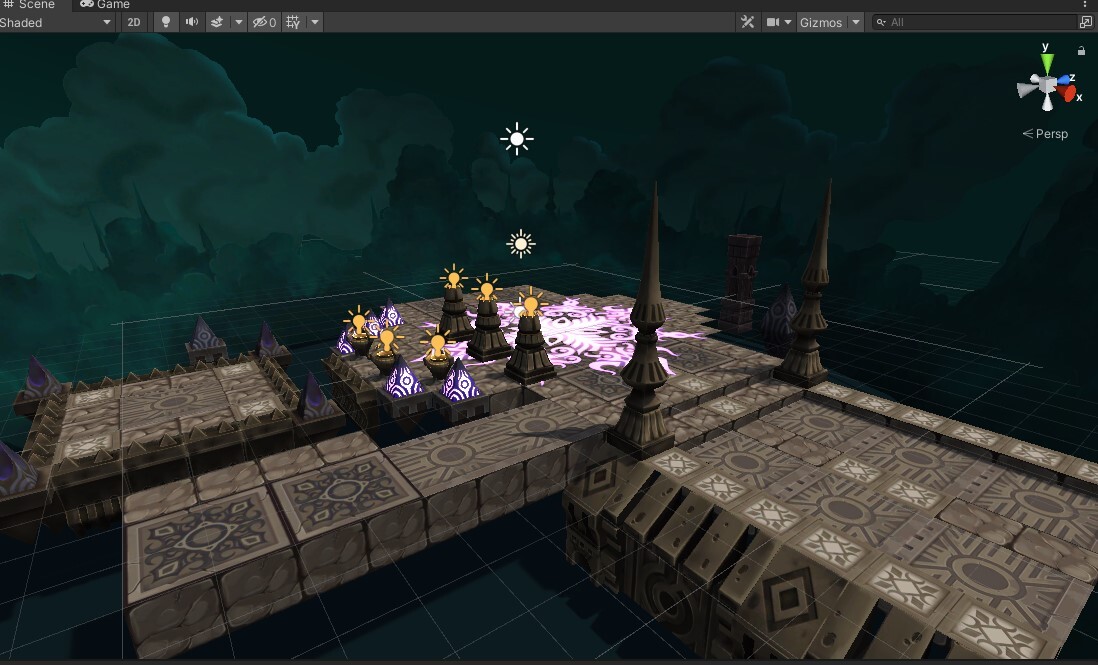Click the search magnifier in the All field
This screenshot has width=1098, height=665.
[x=879, y=21]
